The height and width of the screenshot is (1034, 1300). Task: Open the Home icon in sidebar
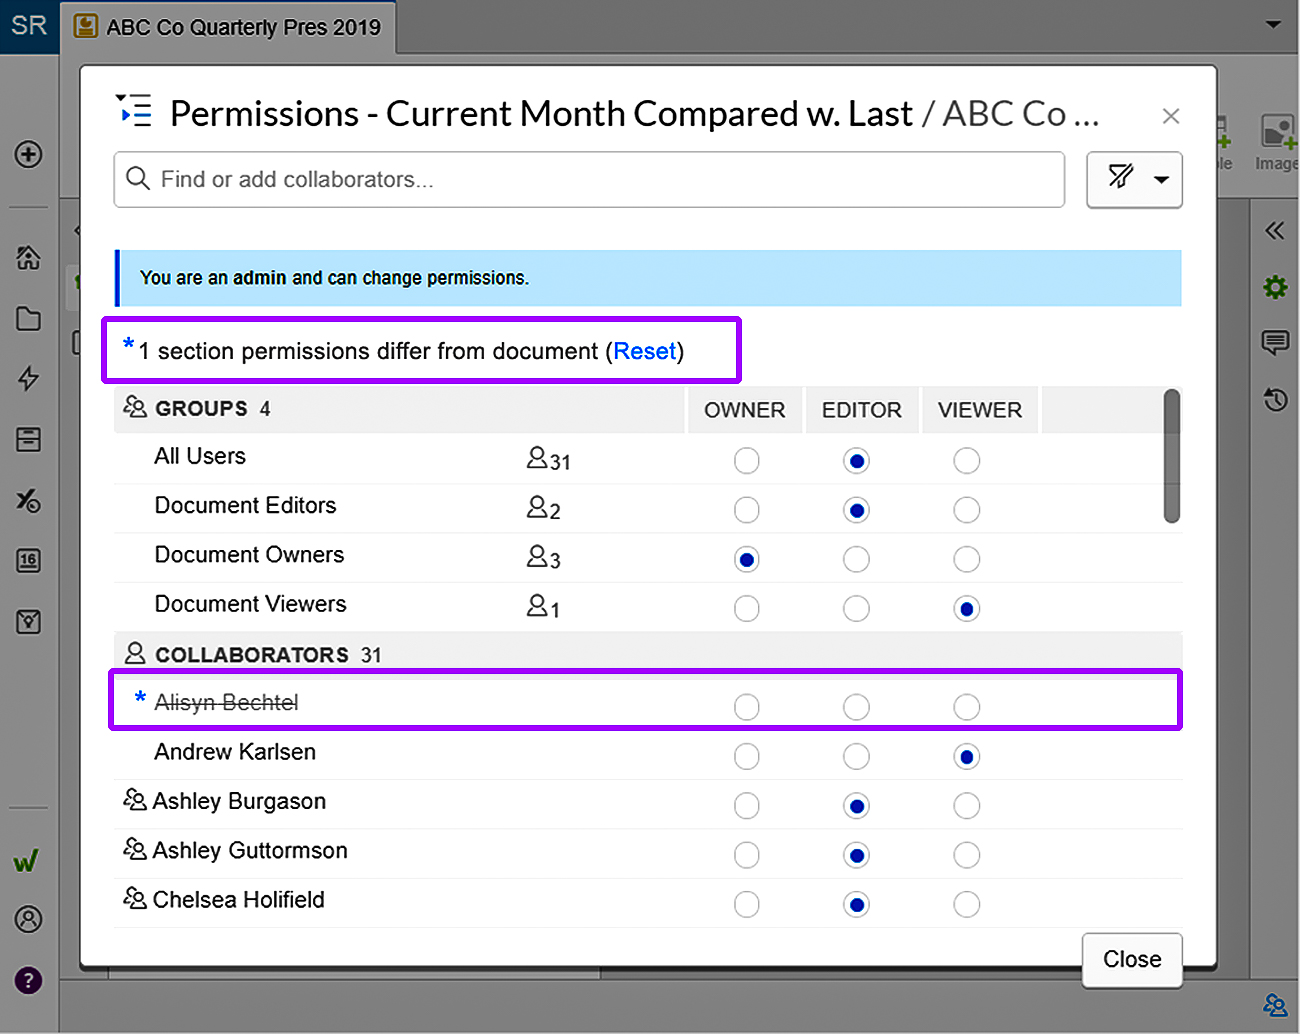pyautogui.click(x=28, y=258)
